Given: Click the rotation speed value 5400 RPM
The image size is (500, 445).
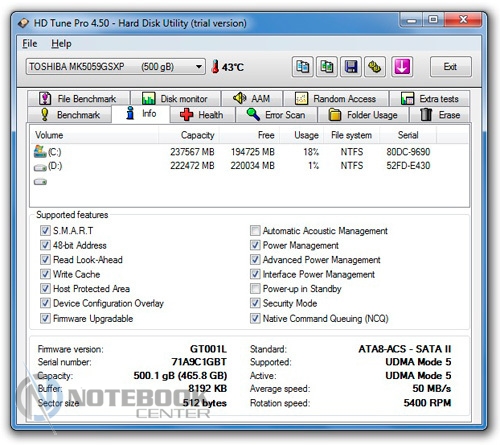Looking at the screenshot, I should click(x=427, y=403).
